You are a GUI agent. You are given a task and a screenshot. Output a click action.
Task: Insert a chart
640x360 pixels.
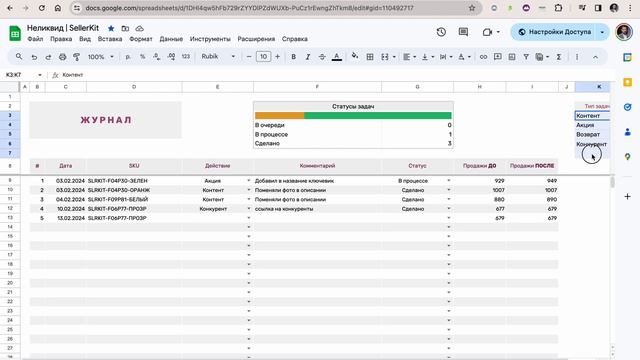(512, 57)
